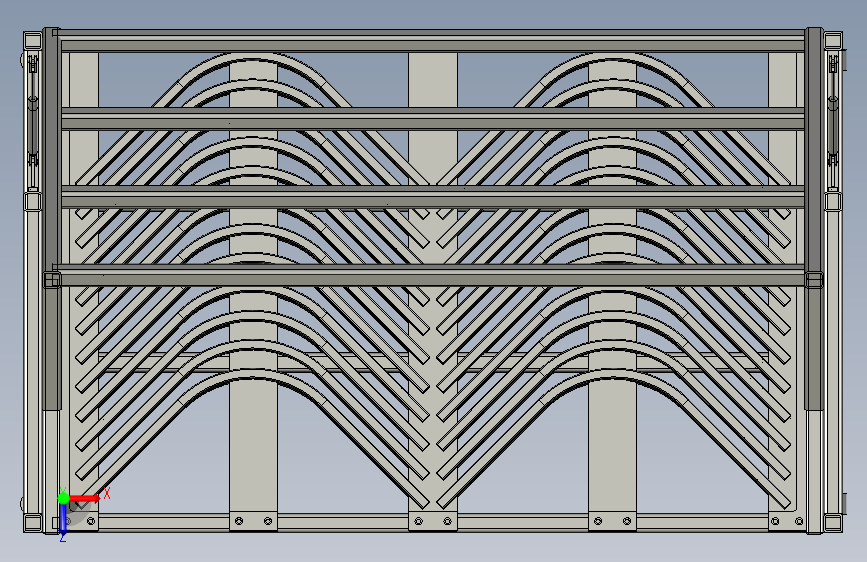
Task: Click the green Y axis dot of triad
Action: click(x=64, y=498)
